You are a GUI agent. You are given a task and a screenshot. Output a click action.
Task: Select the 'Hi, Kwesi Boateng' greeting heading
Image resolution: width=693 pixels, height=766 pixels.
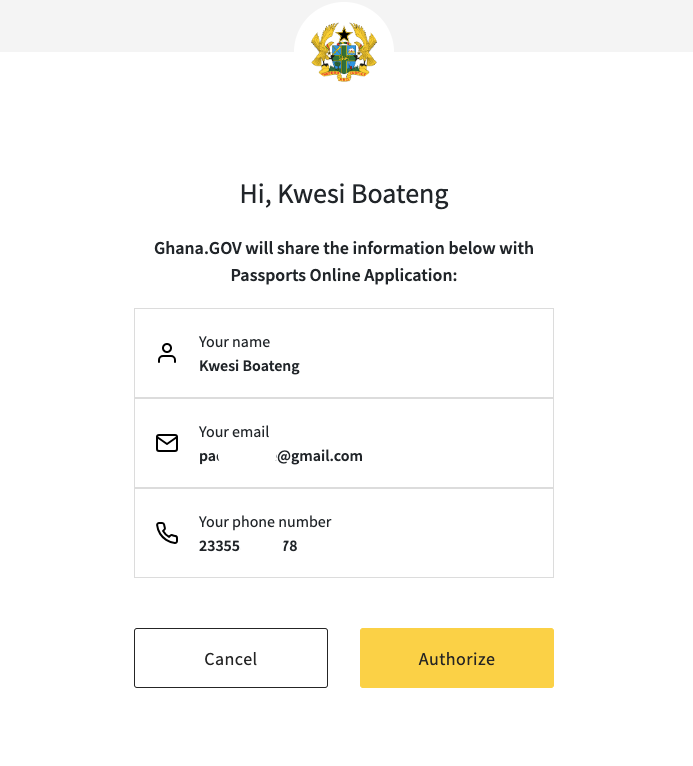pos(344,194)
